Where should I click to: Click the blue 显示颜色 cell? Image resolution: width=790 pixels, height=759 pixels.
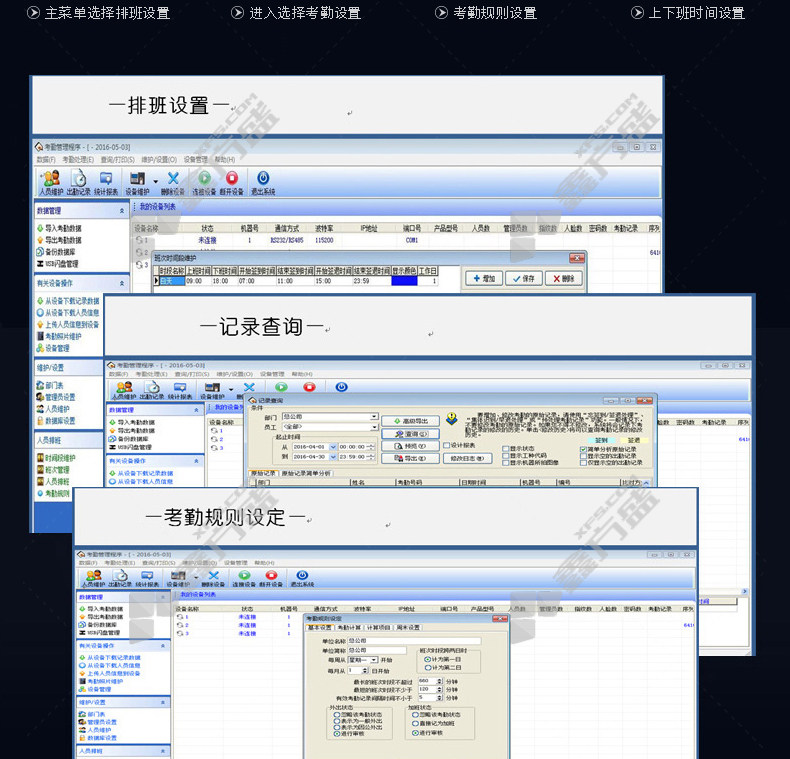click(x=404, y=281)
